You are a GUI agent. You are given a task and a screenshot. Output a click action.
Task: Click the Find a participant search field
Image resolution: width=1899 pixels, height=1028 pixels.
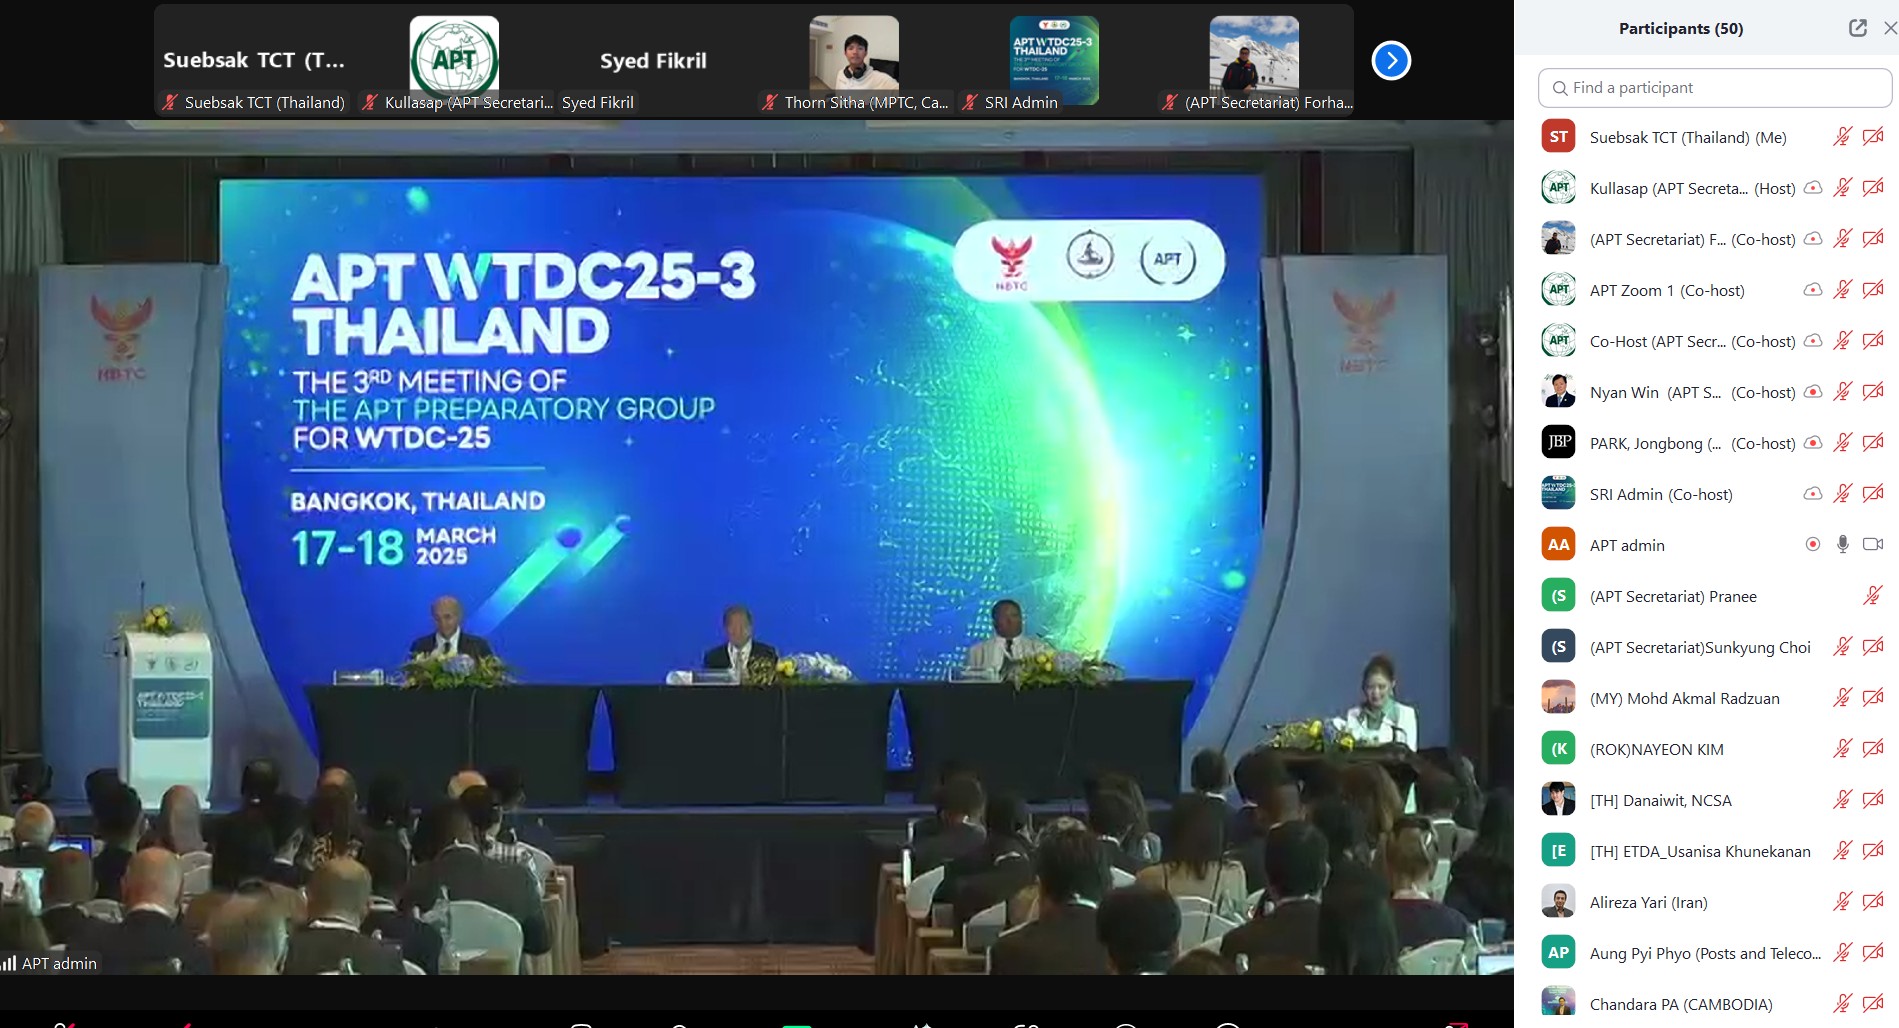coord(1714,88)
